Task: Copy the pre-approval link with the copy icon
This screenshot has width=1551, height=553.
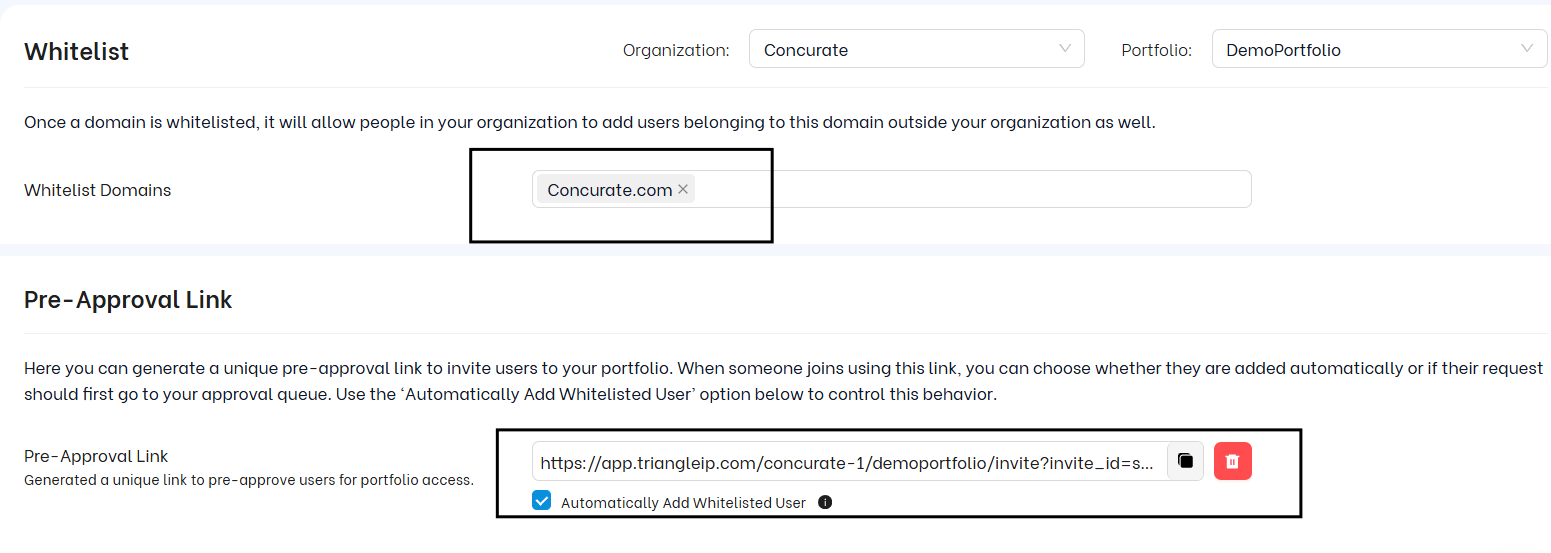Action: [x=1185, y=461]
